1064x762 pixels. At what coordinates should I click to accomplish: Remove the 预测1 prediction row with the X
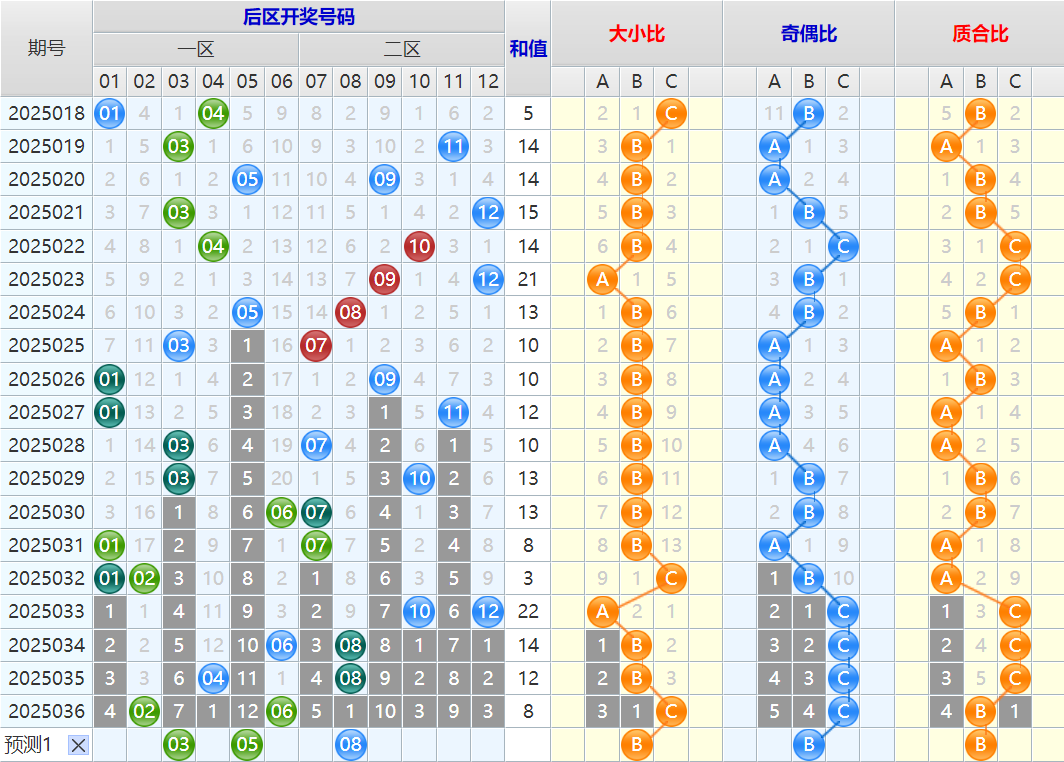click(x=79, y=745)
